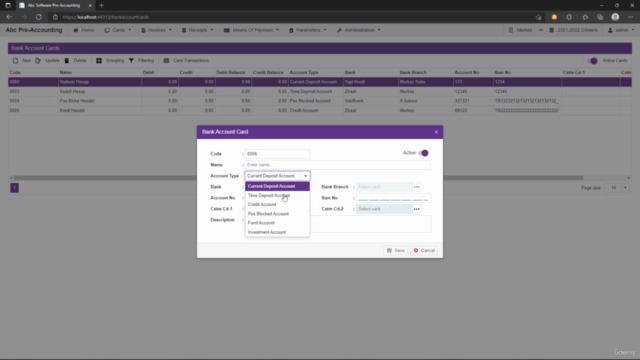Go to the Home menu item
Image resolution: width=640 pixels, height=360 pixels.
tap(84, 30)
